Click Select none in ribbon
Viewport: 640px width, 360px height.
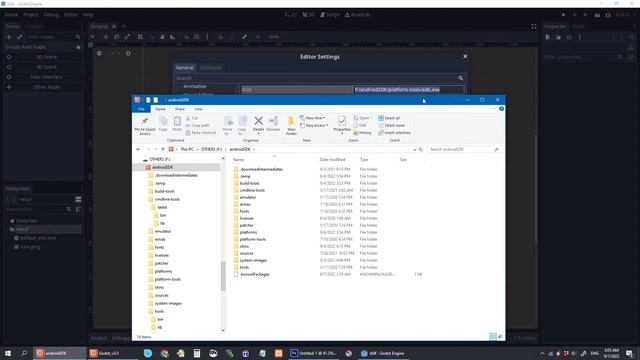click(x=391, y=125)
